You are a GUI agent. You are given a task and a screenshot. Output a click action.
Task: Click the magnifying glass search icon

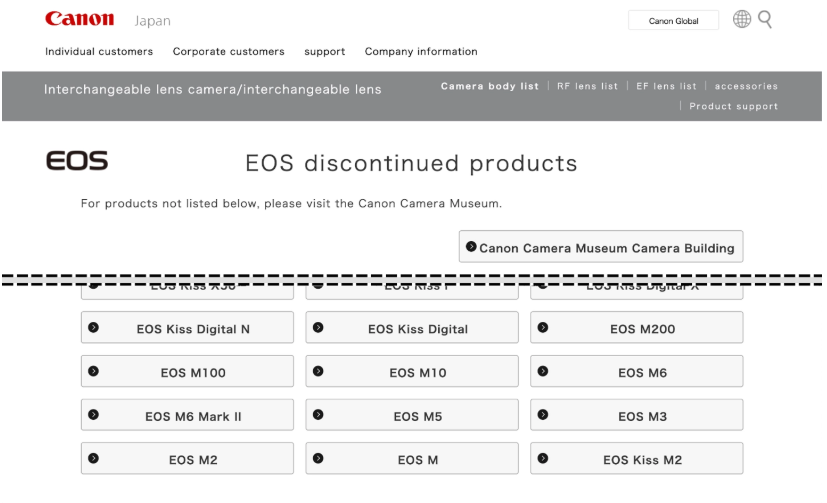pos(765,20)
